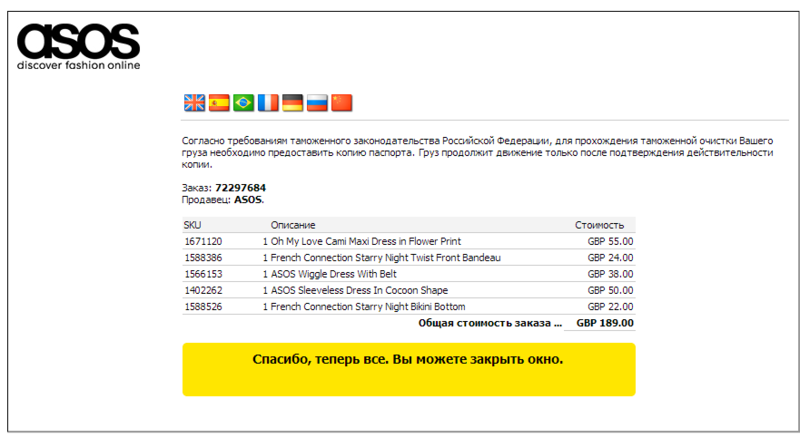Click the Описание column header
This screenshot has width=800, height=438.
[293, 225]
